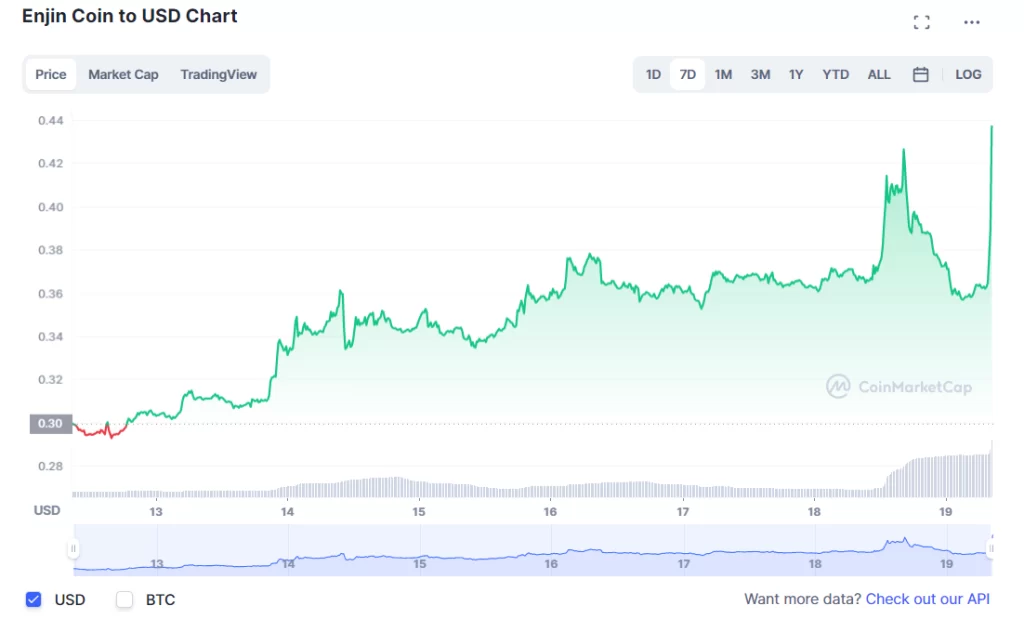The width and height of the screenshot is (1024, 619).
Task: Toggle LOG scale on the chart
Action: [968, 74]
